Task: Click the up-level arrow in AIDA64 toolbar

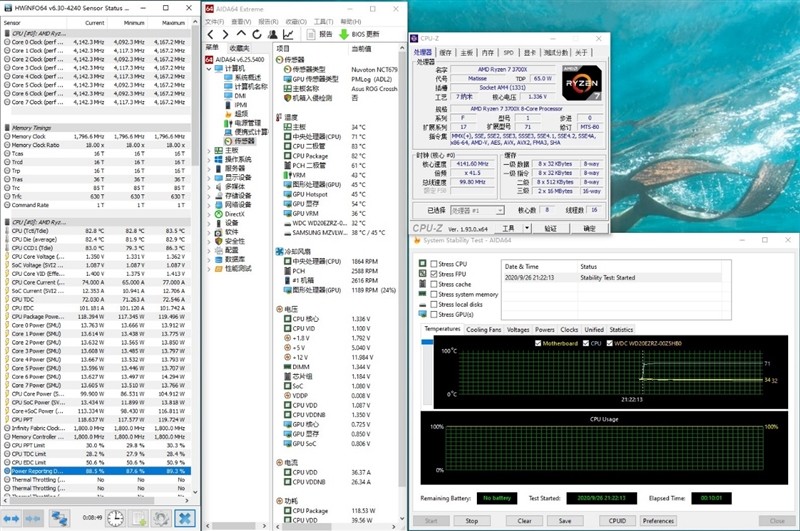Action: (x=241, y=34)
